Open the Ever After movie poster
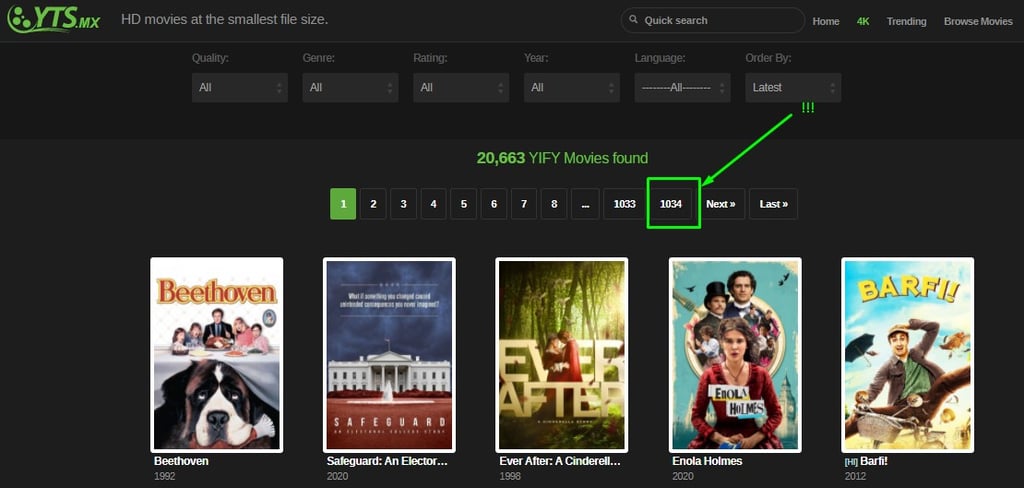Screen dimensions: 1024x488 (562, 355)
